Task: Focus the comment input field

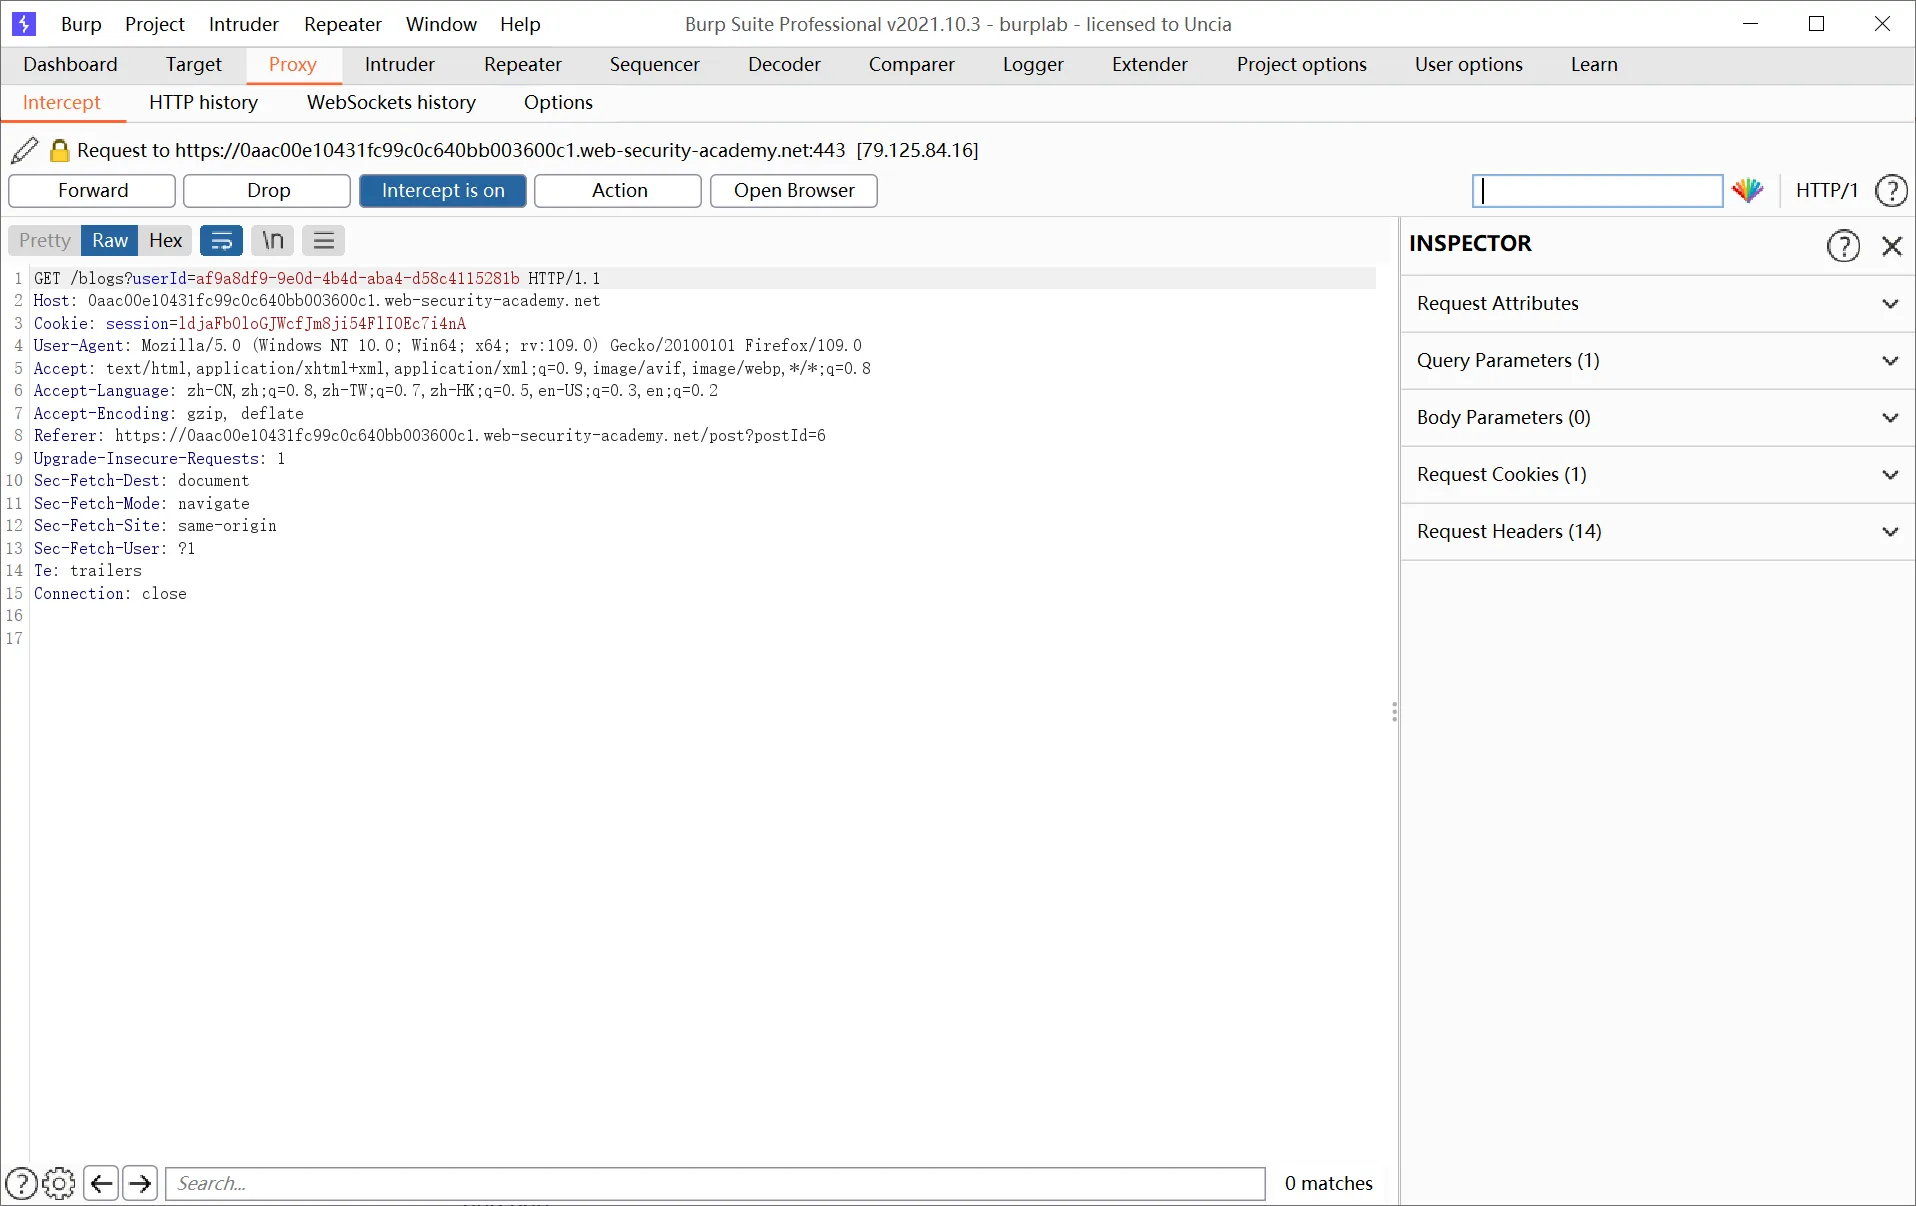Action: click(1597, 190)
